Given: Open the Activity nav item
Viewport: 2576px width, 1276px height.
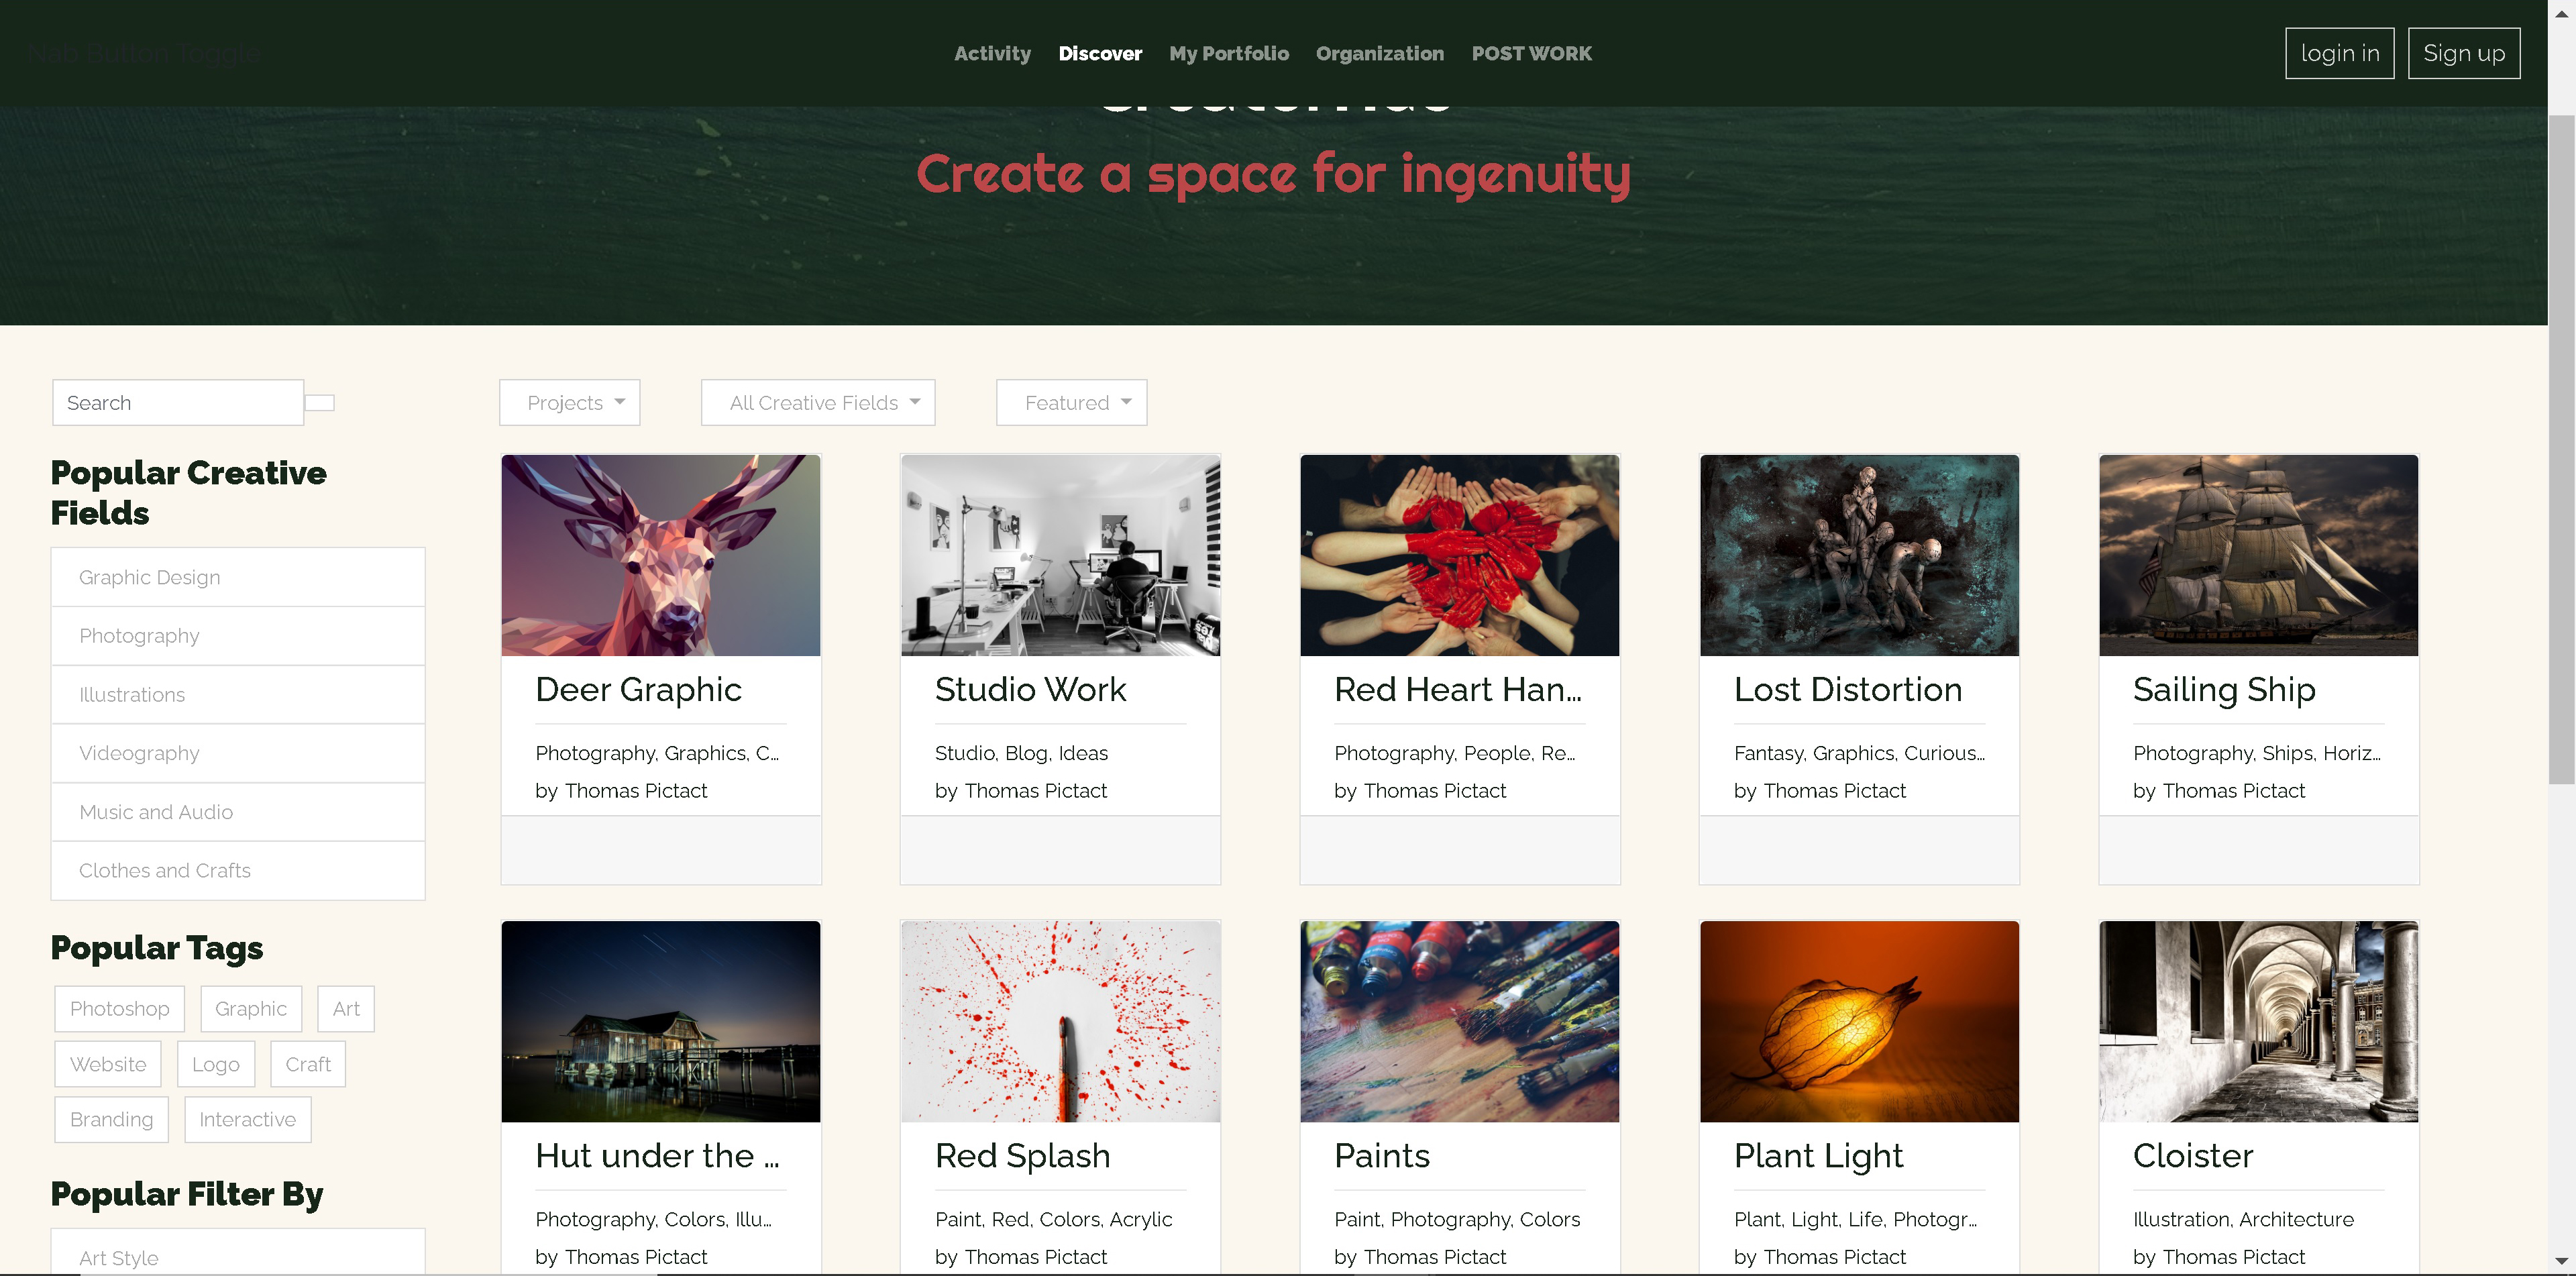Looking at the screenshot, I should click(x=992, y=53).
